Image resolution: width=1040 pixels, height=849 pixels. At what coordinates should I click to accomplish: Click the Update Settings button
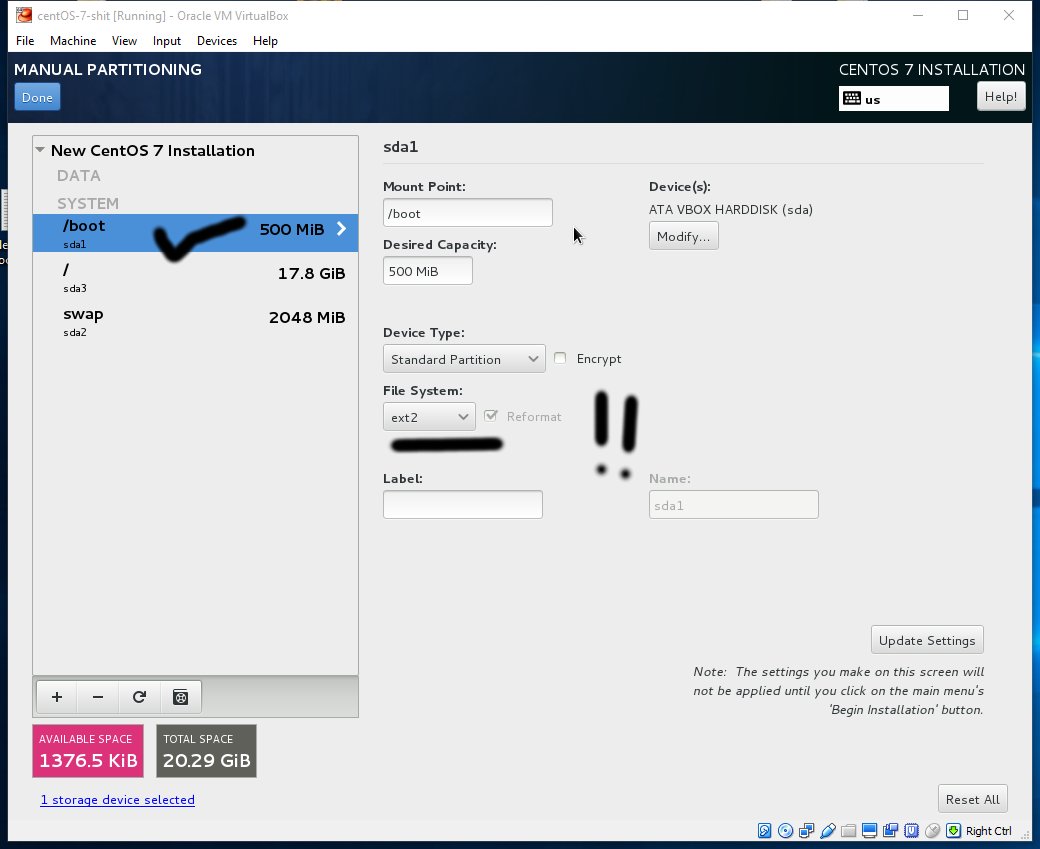click(x=927, y=640)
